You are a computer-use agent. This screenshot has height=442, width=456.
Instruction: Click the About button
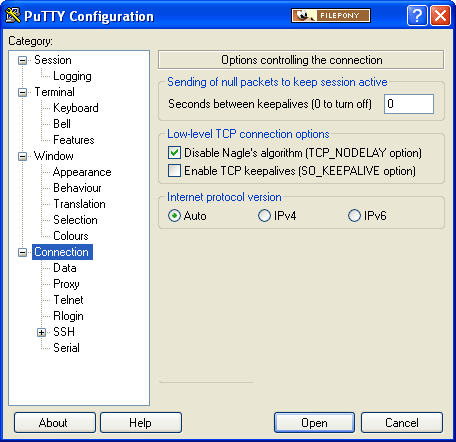coord(55,423)
